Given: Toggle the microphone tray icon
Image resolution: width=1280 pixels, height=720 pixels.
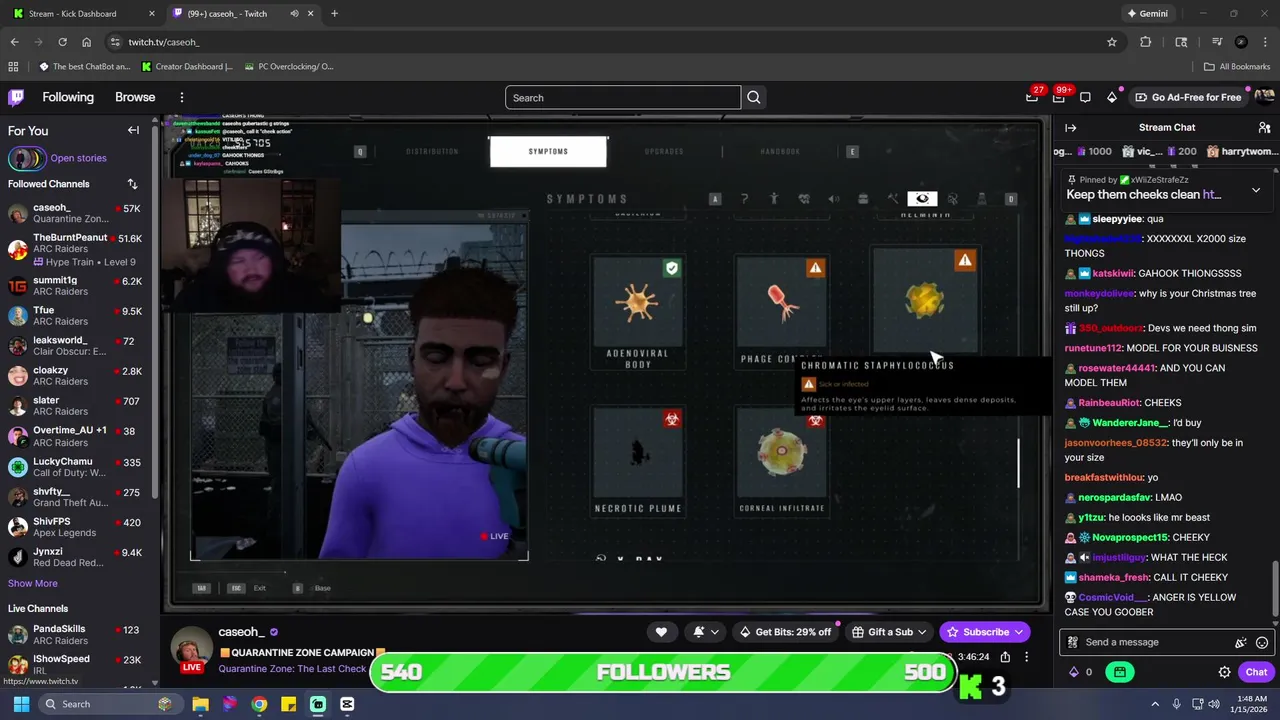Looking at the screenshot, I should click(1176, 704).
